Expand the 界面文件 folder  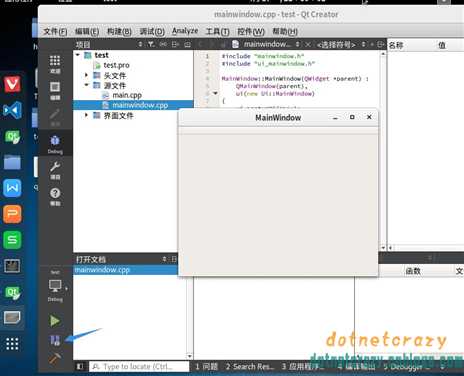(x=86, y=115)
